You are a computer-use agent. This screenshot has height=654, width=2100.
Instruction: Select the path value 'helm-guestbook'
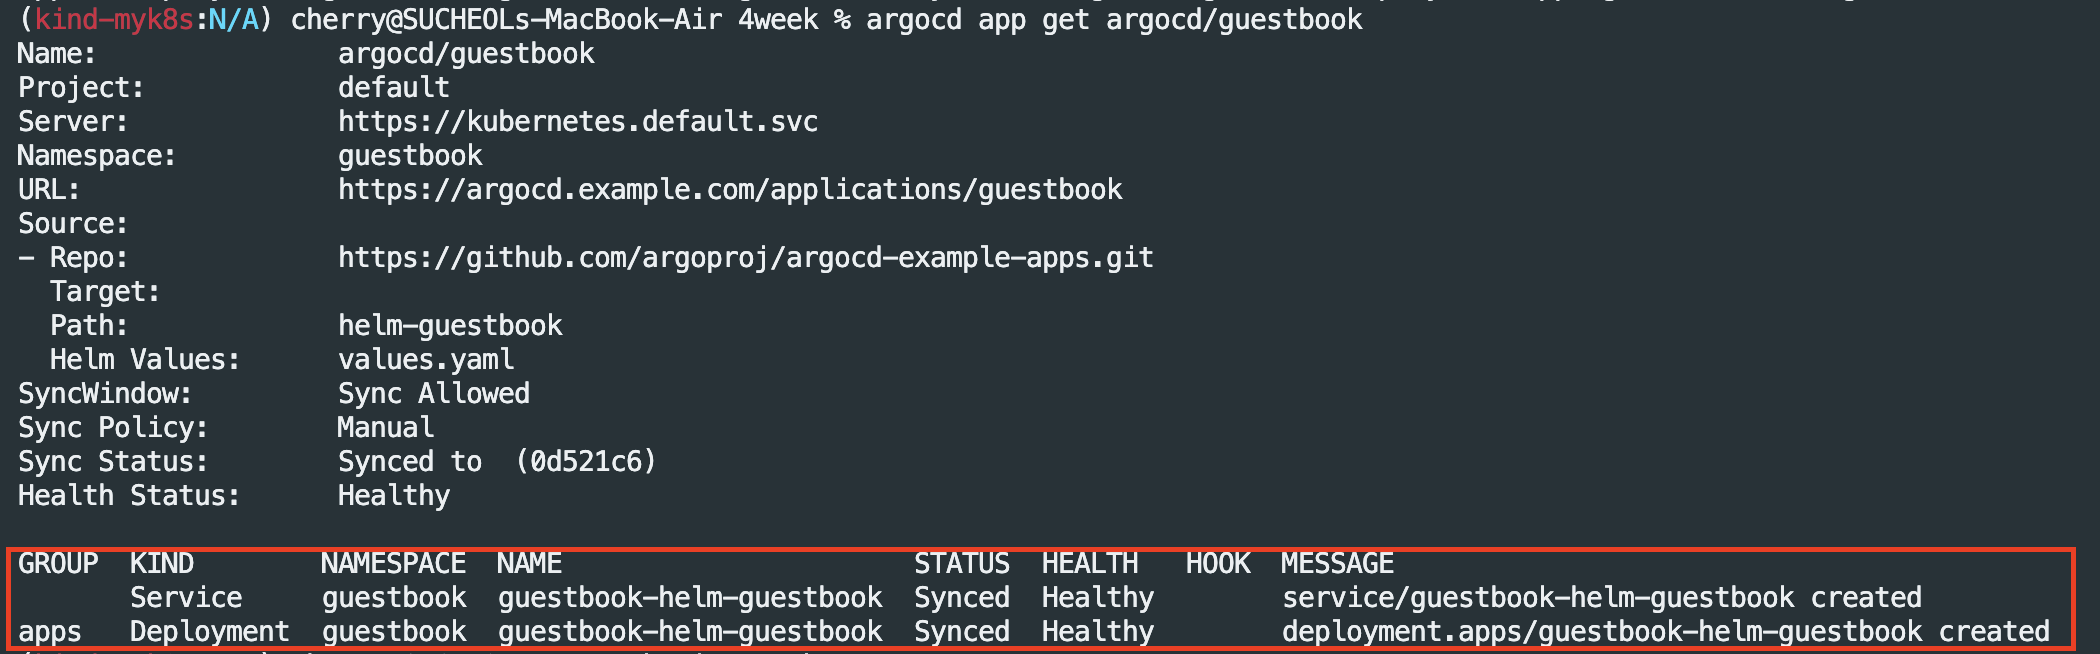(450, 326)
